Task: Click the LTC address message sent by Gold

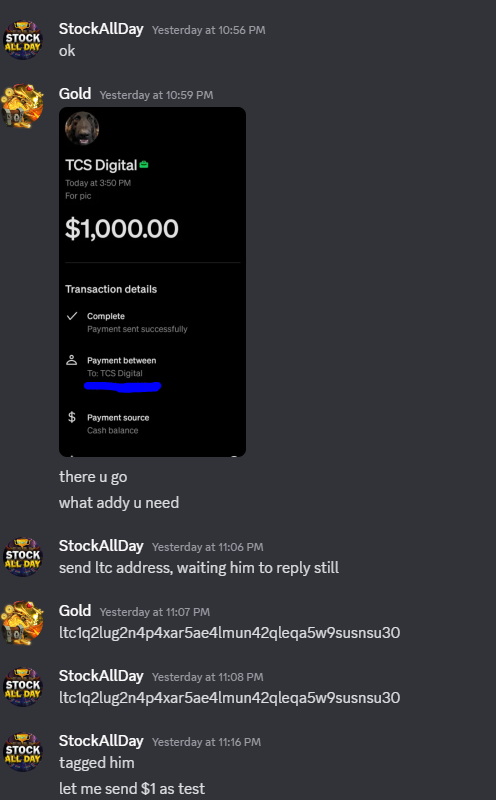Action: (x=230, y=633)
